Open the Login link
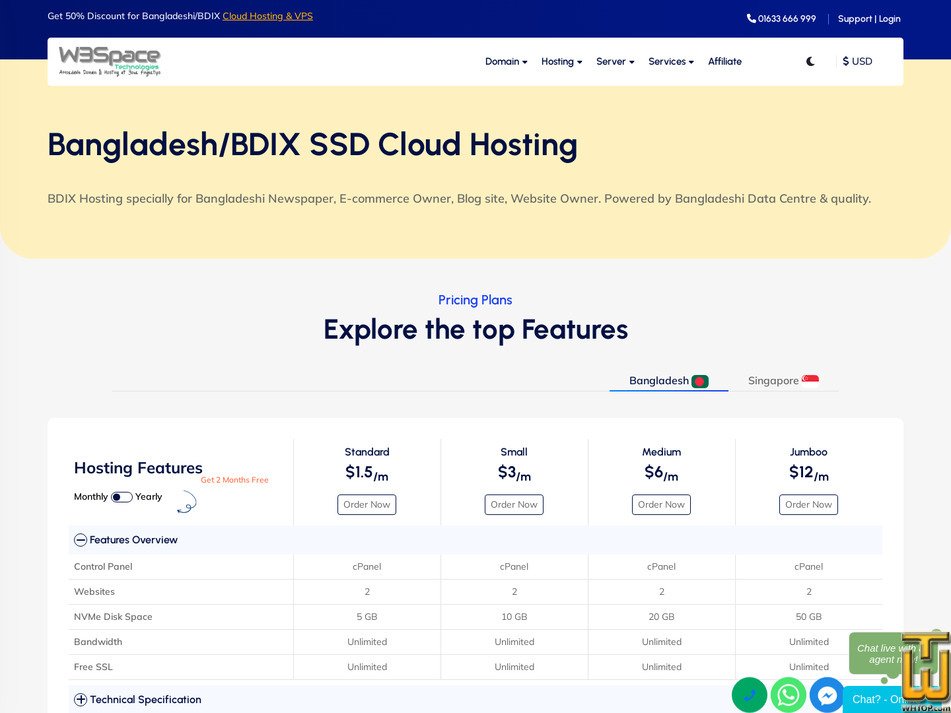Image resolution: width=951 pixels, height=713 pixels. coord(889,19)
